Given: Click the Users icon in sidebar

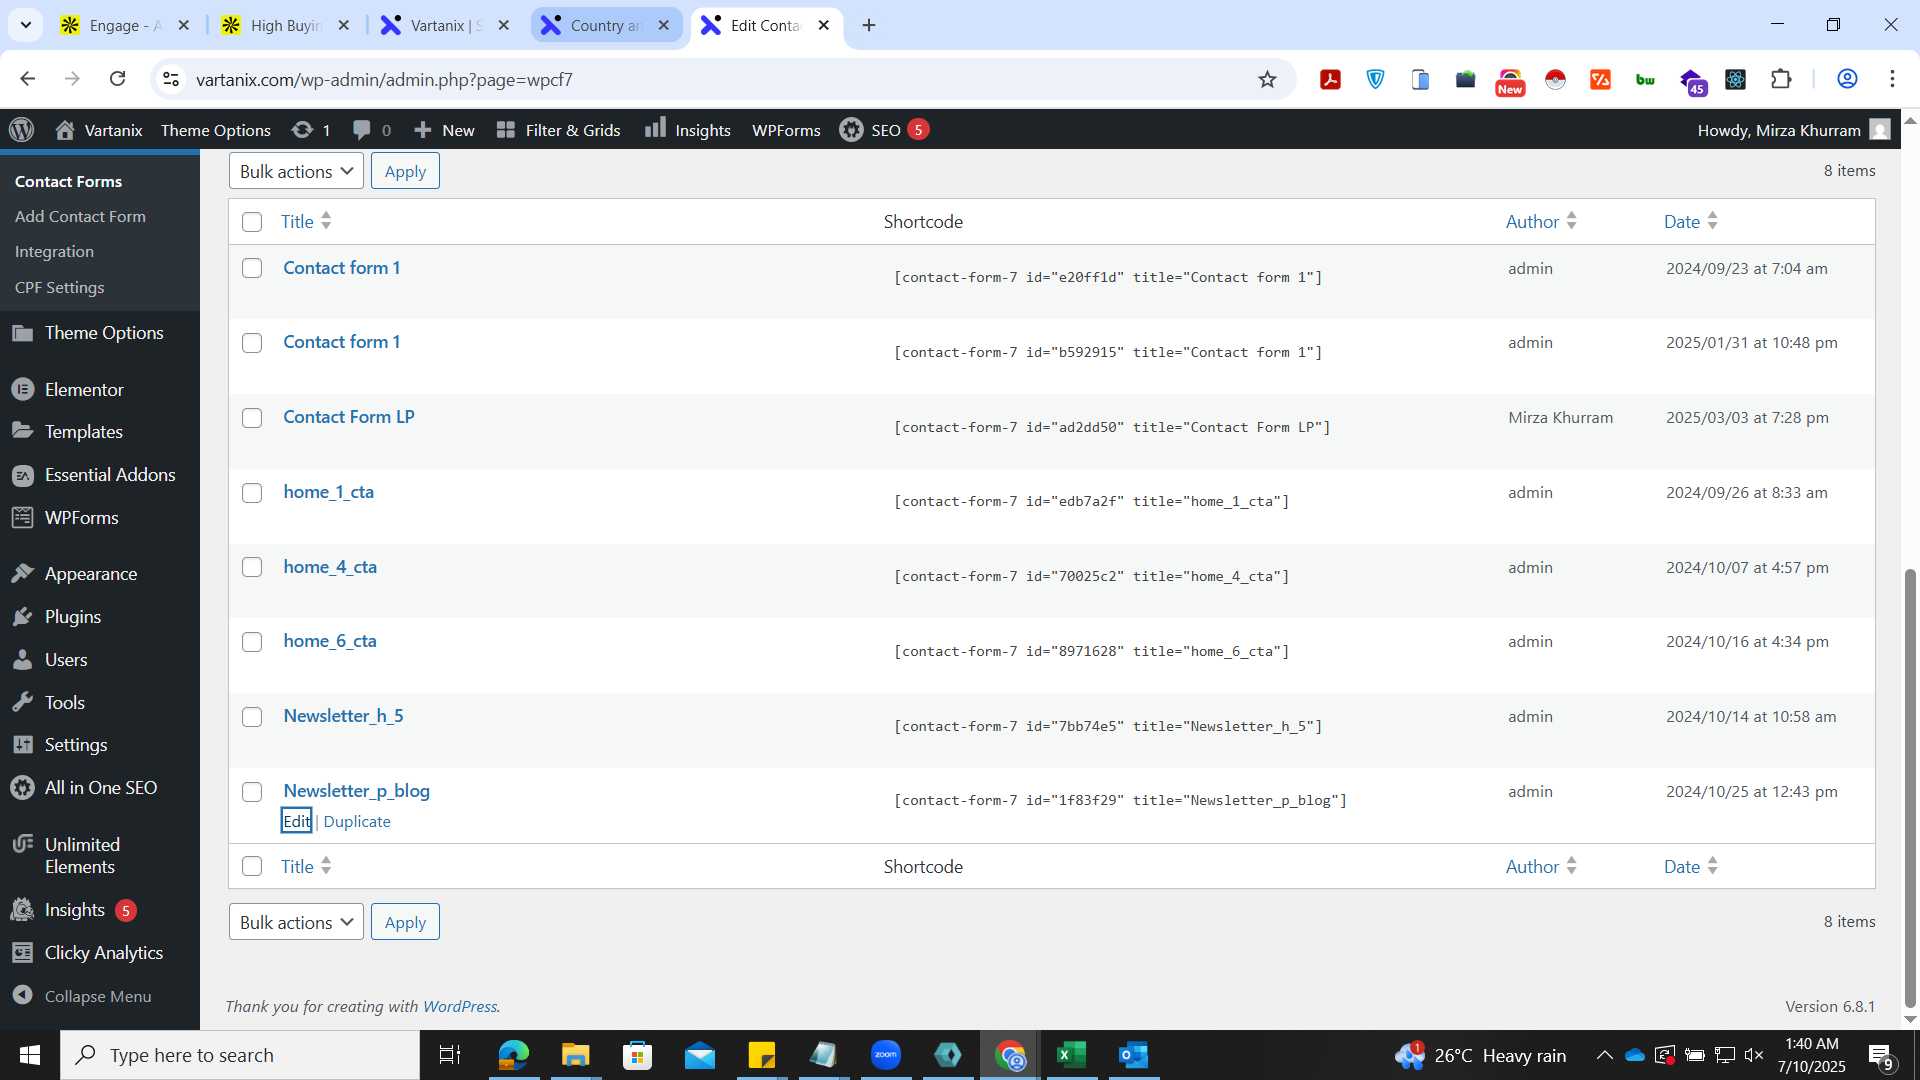Looking at the screenshot, I should [x=23, y=660].
